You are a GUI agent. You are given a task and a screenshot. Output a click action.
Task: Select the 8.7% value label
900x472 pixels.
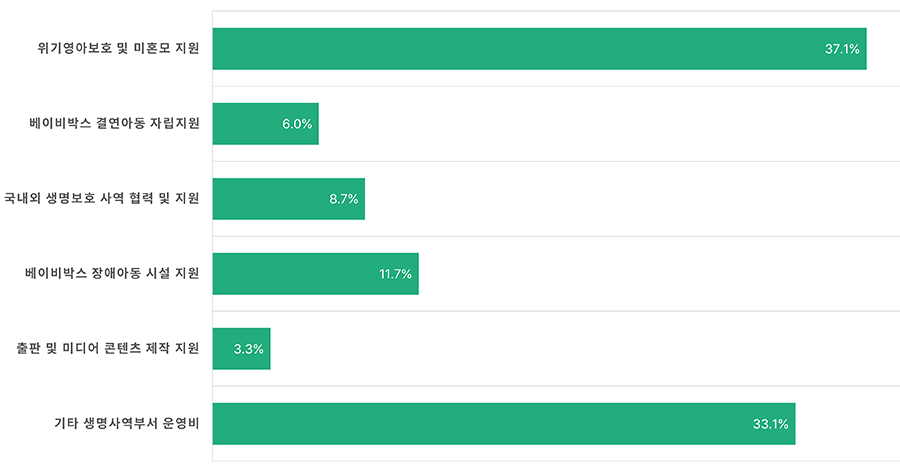click(343, 199)
